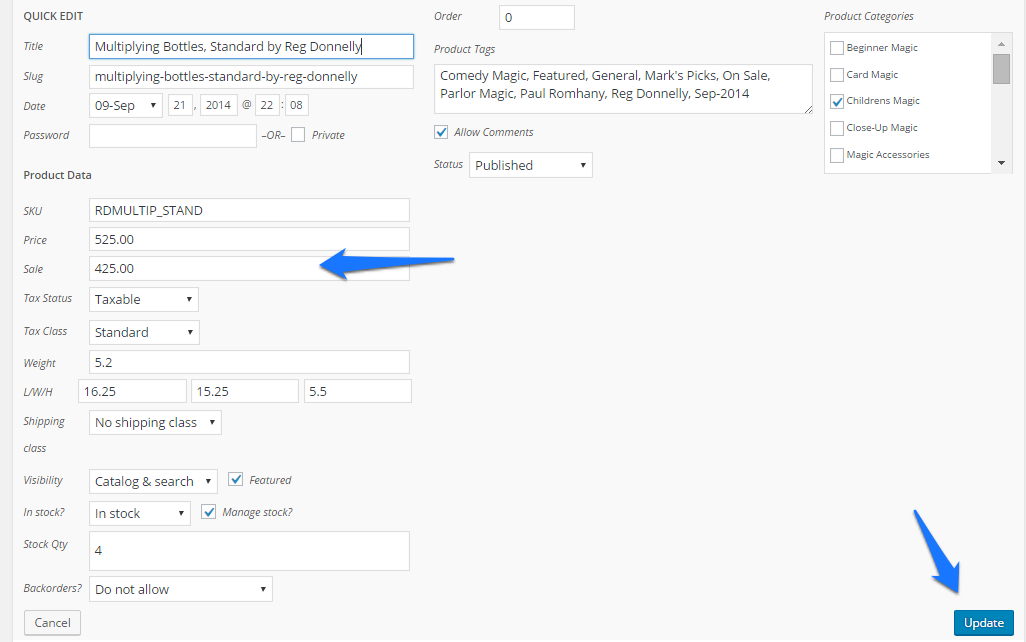This screenshot has height=642, width=1026.
Task: Uncheck the Childrens Magic category
Action: [x=836, y=101]
